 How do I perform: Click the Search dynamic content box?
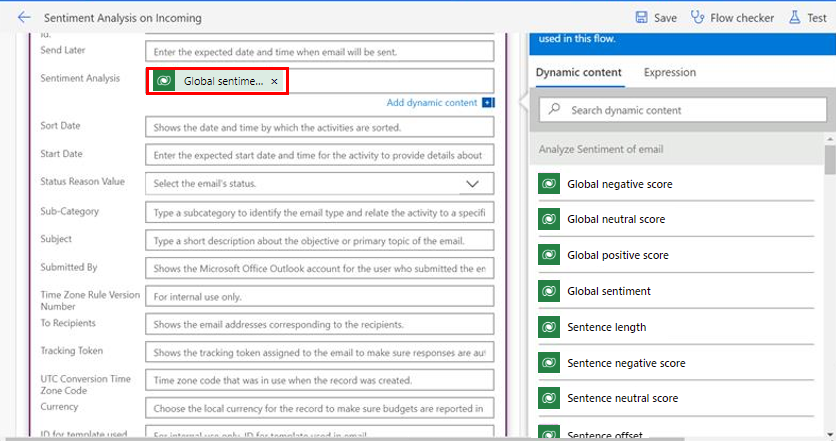pos(682,110)
